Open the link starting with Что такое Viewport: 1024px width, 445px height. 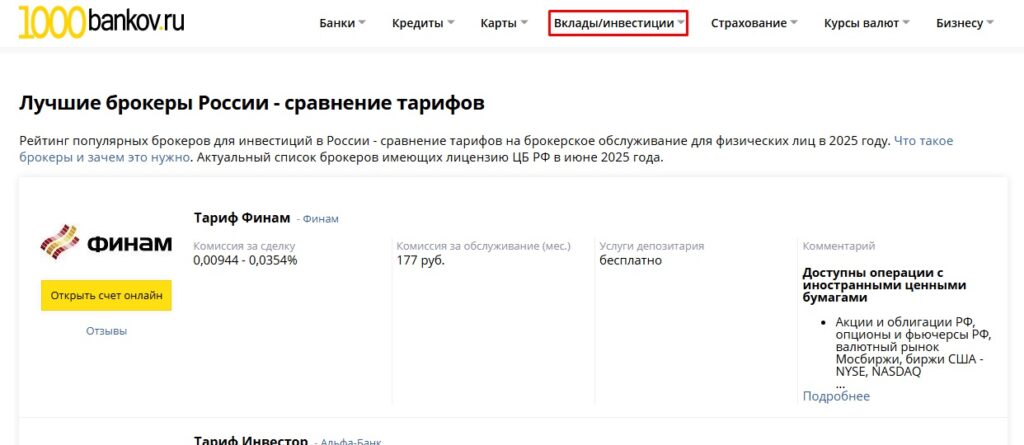(x=487, y=149)
